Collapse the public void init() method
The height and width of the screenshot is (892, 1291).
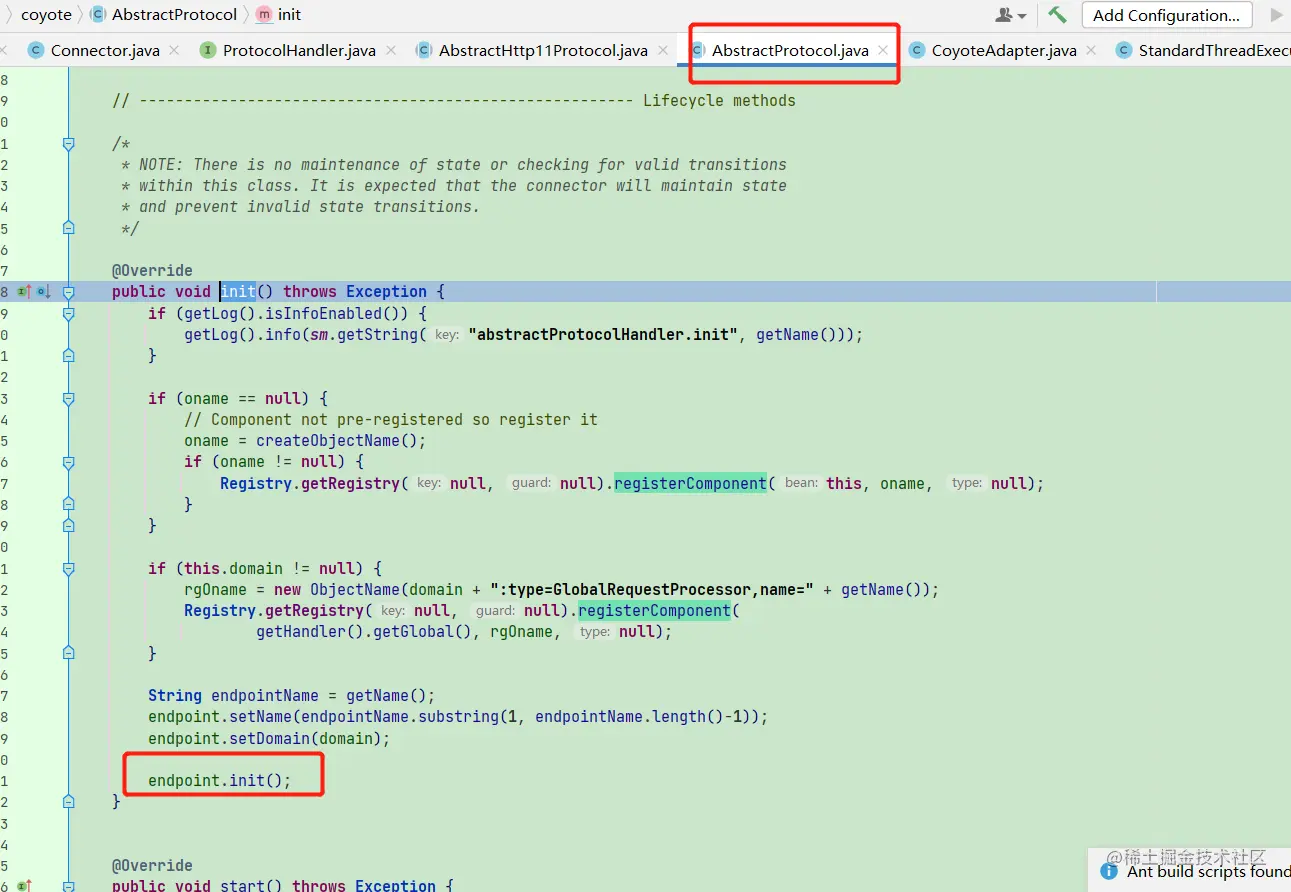[68, 292]
